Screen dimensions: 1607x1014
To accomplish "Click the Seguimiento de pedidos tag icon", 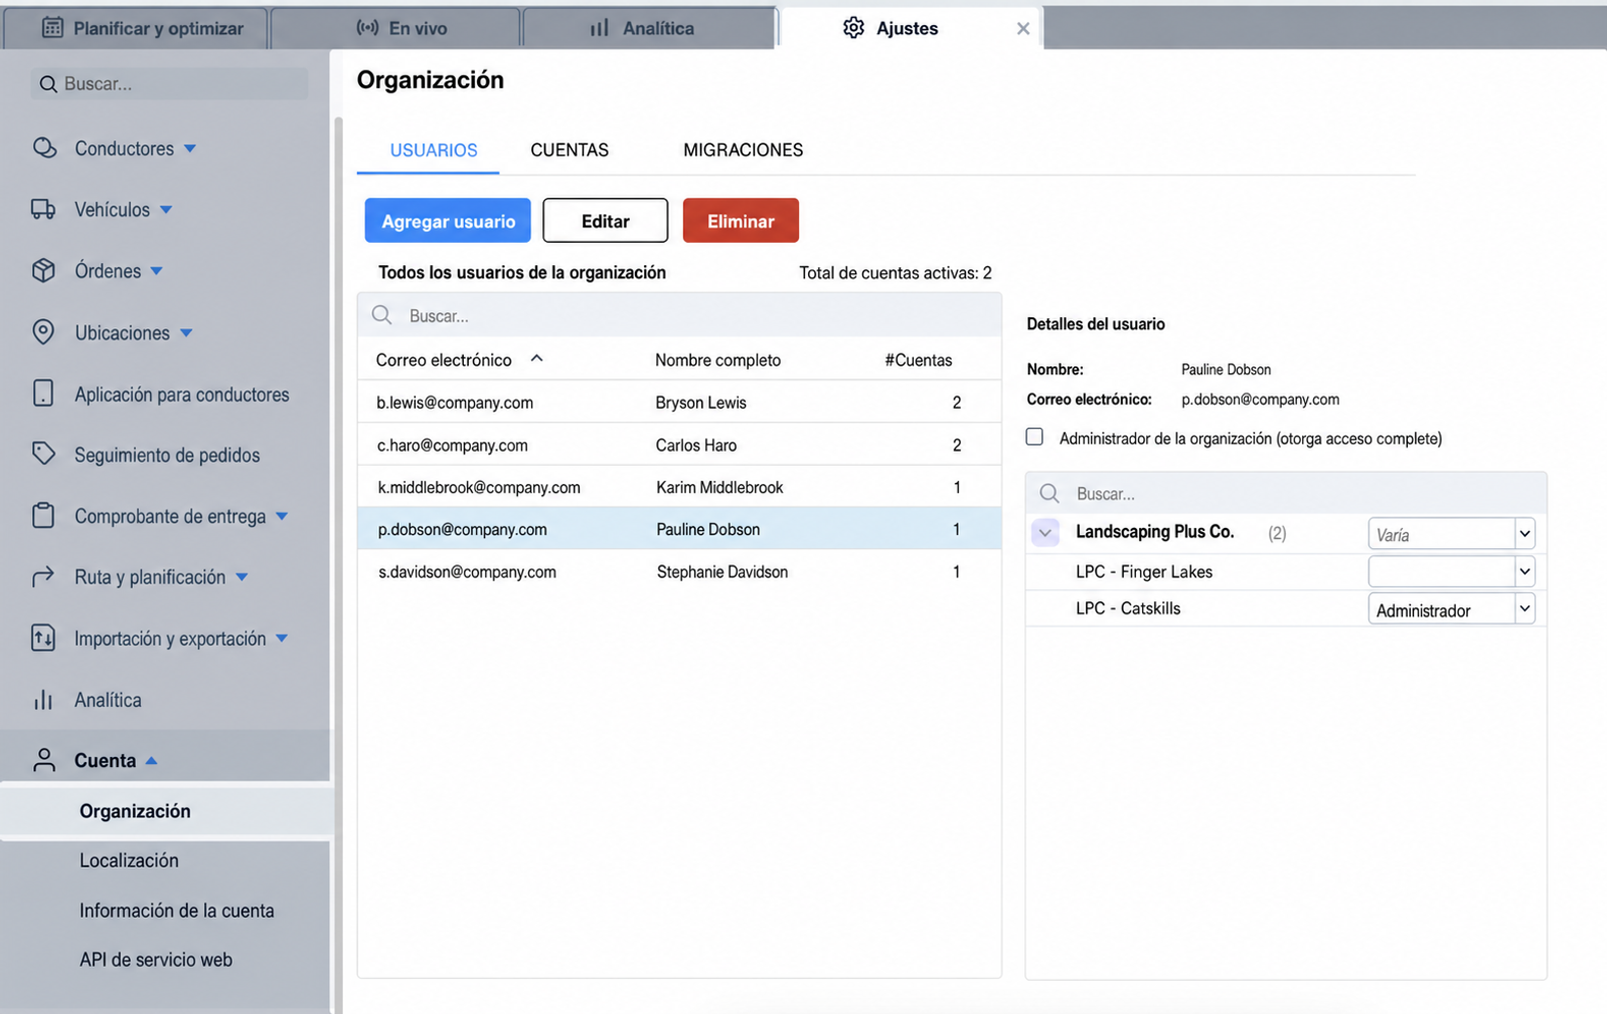I will [43, 454].
